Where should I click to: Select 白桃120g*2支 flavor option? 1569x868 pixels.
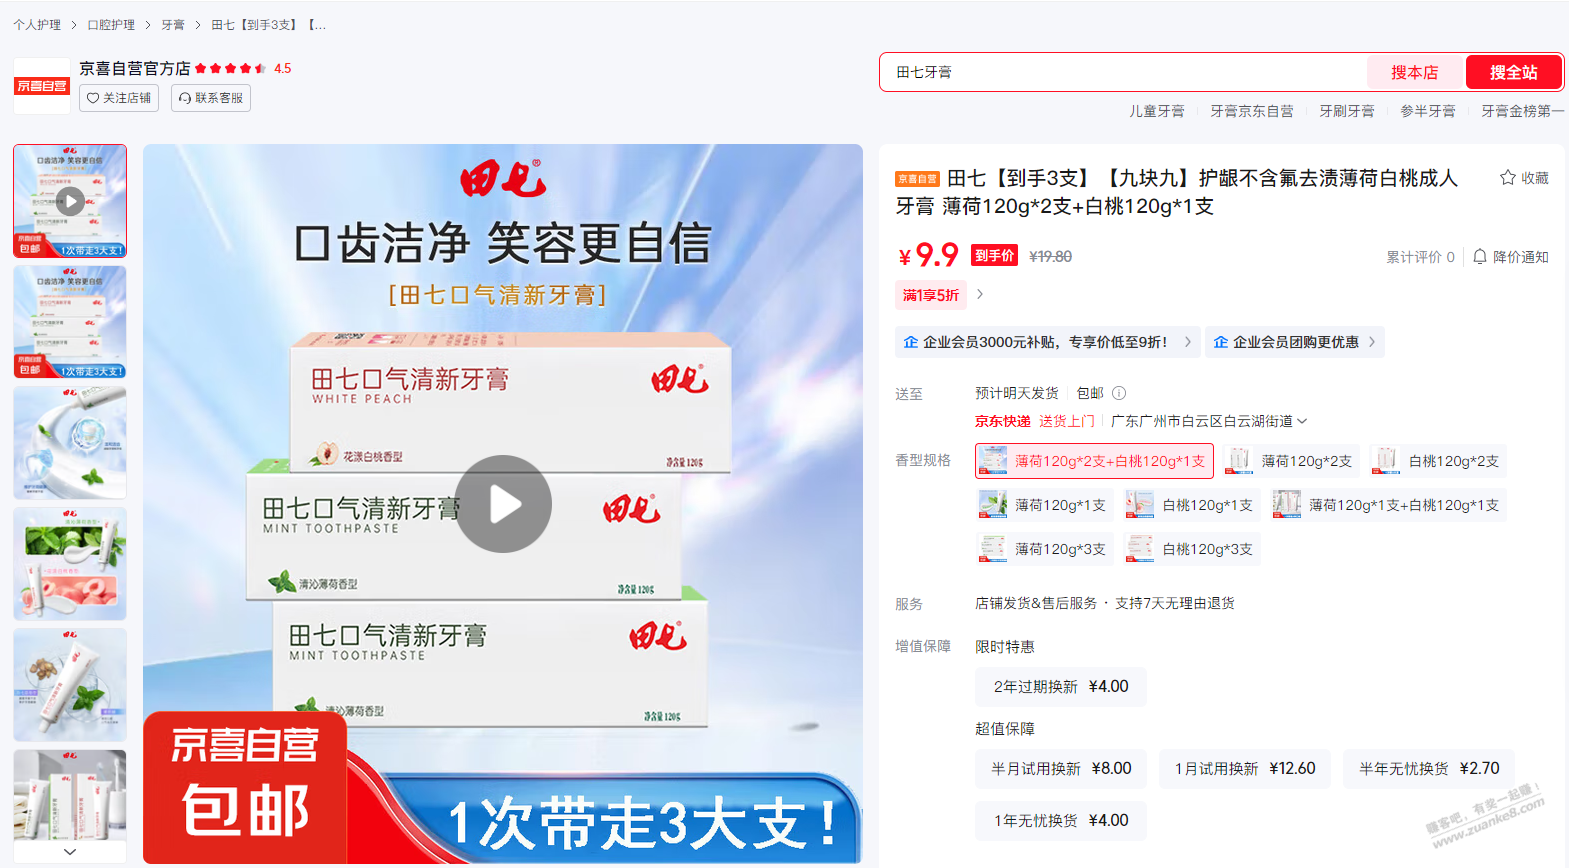pos(1438,461)
